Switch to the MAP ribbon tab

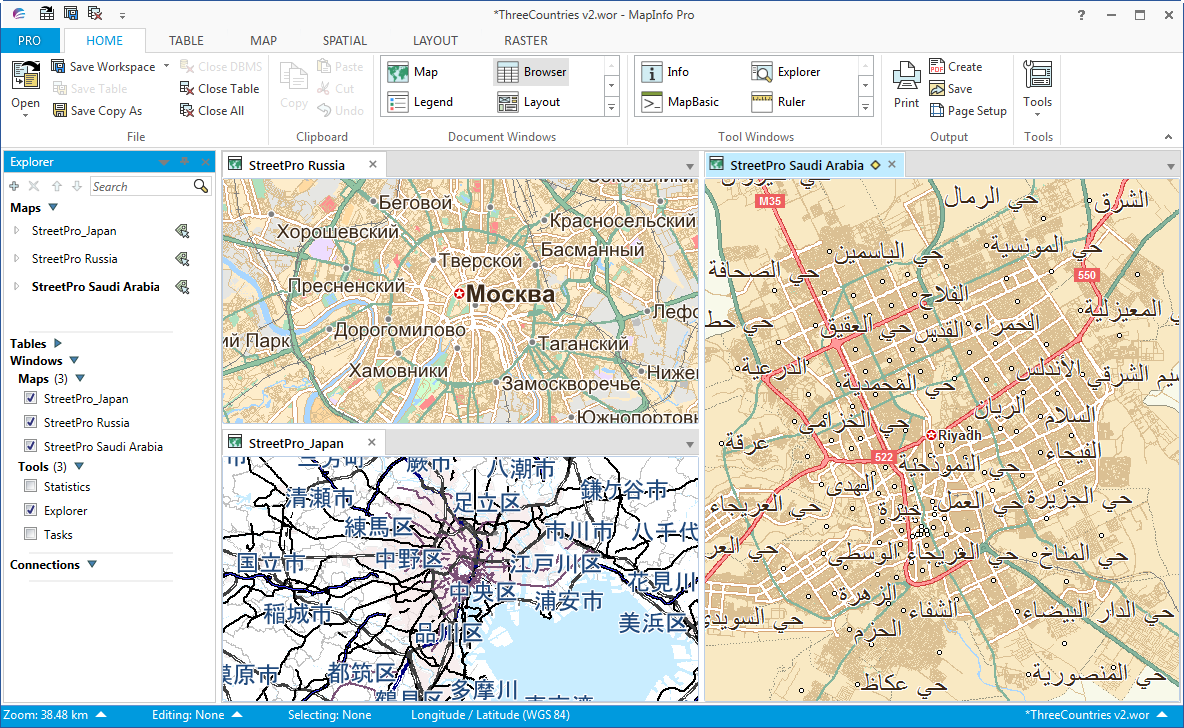(264, 41)
